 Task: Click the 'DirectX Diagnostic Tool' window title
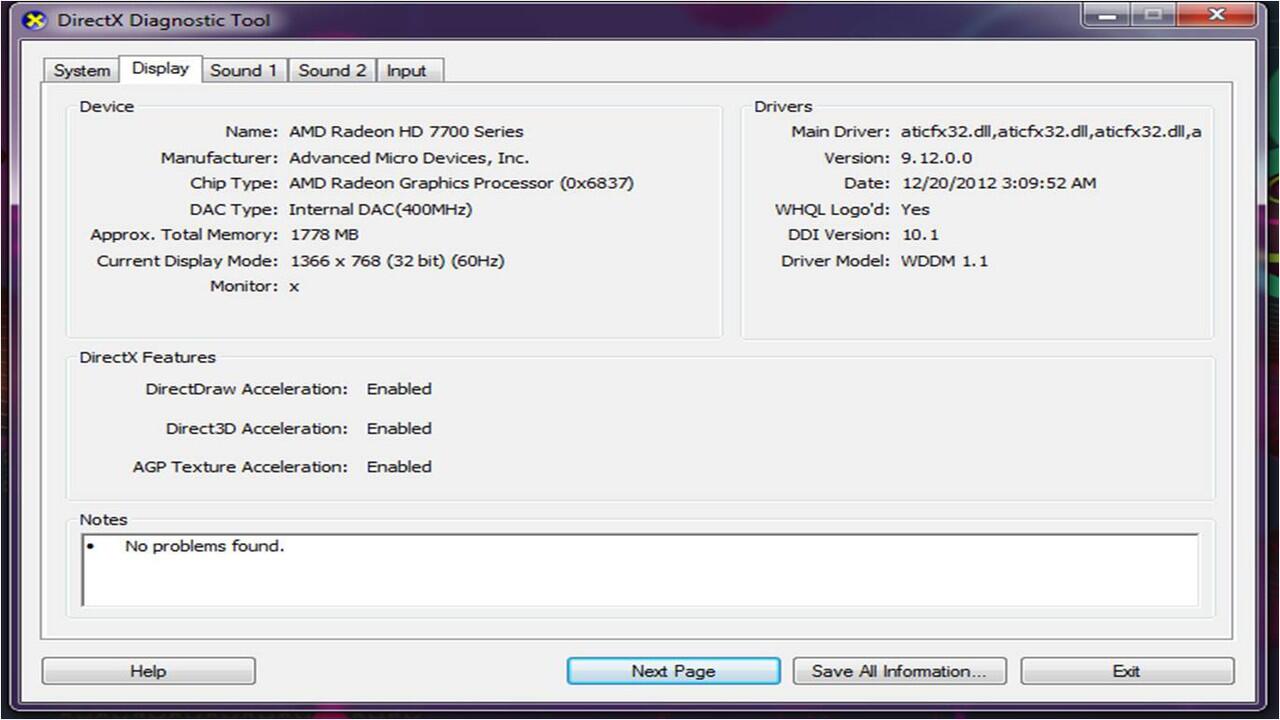pos(164,20)
